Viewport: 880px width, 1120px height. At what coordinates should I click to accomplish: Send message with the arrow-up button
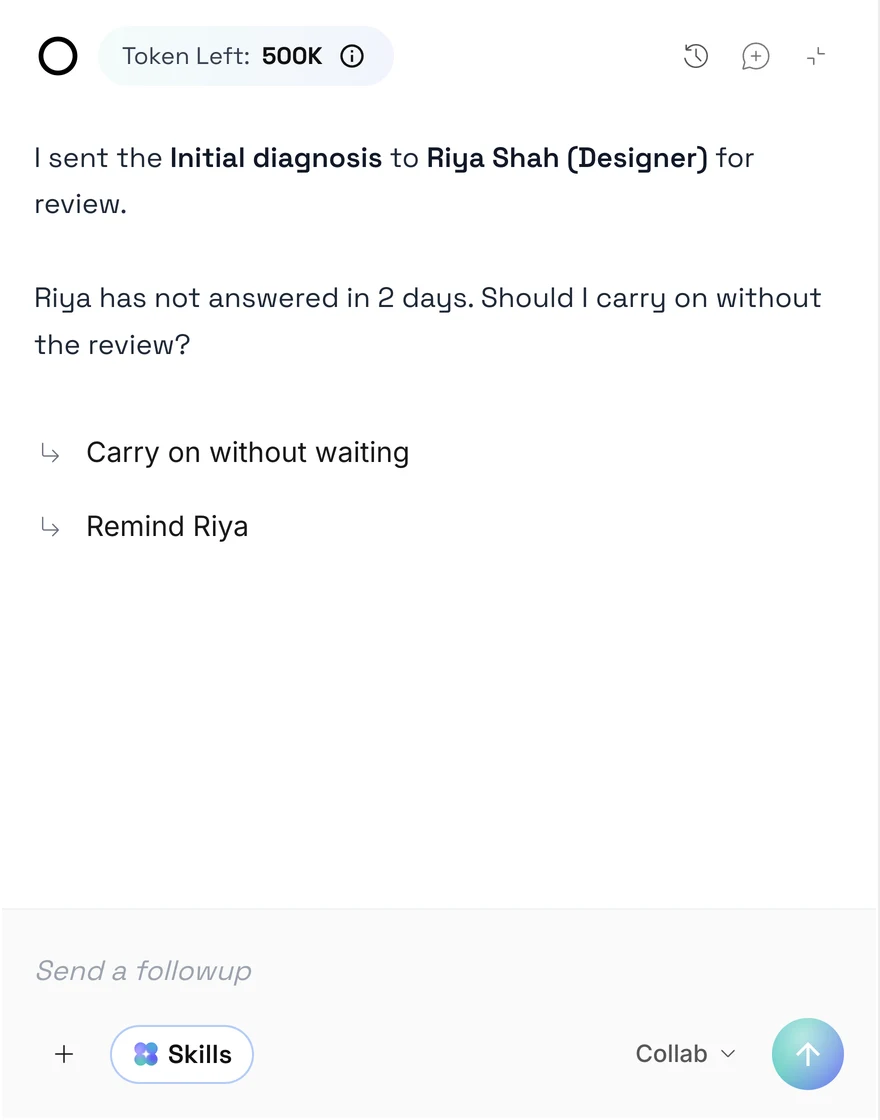(807, 1054)
